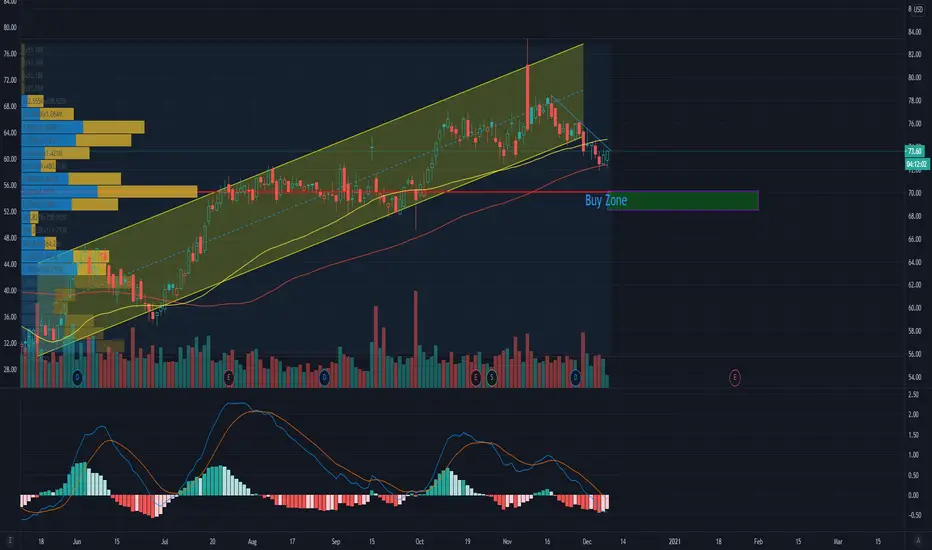Click 54.00 on the right price scale

click(x=914, y=377)
